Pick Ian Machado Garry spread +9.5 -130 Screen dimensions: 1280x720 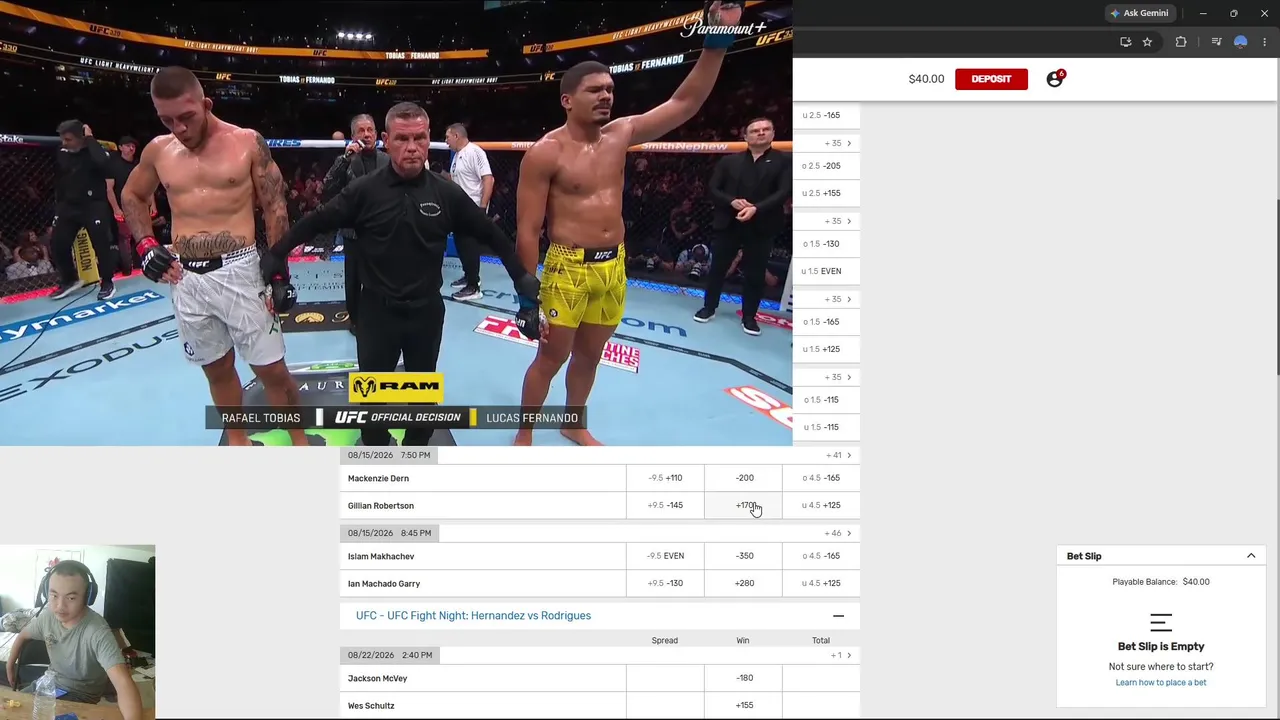(665, 583)
